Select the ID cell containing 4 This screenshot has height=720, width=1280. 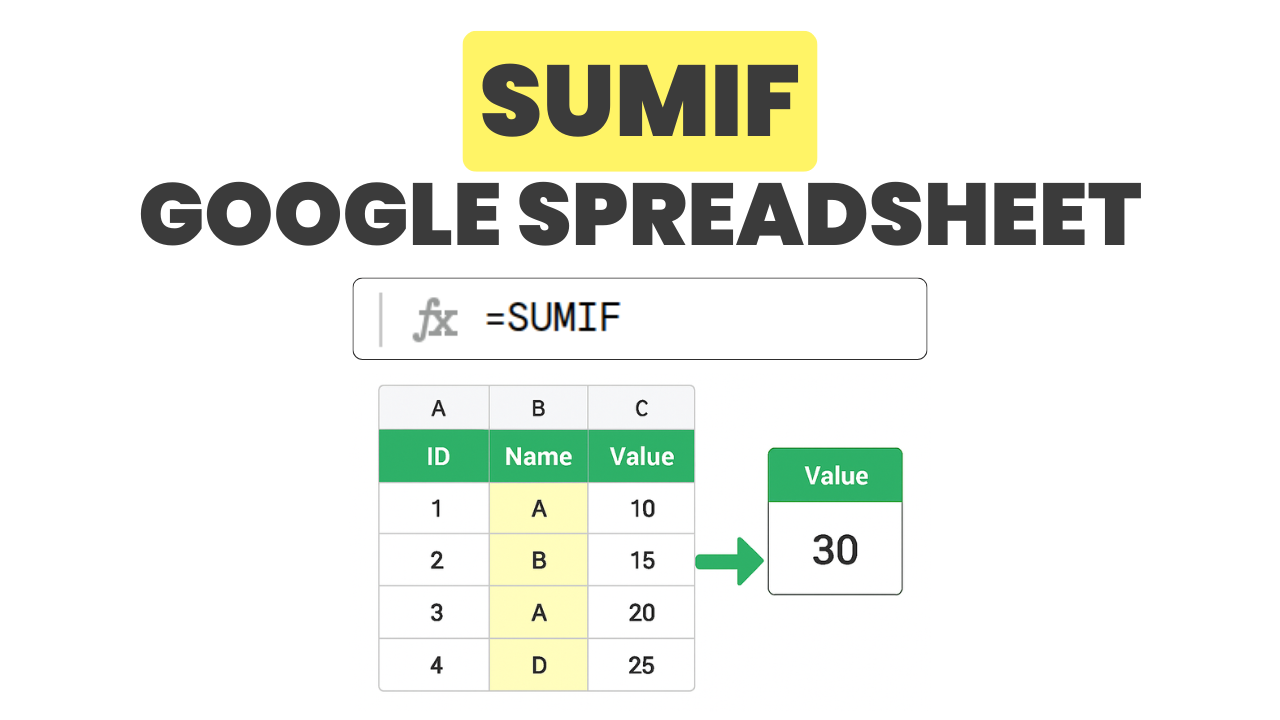coord(437,665)
